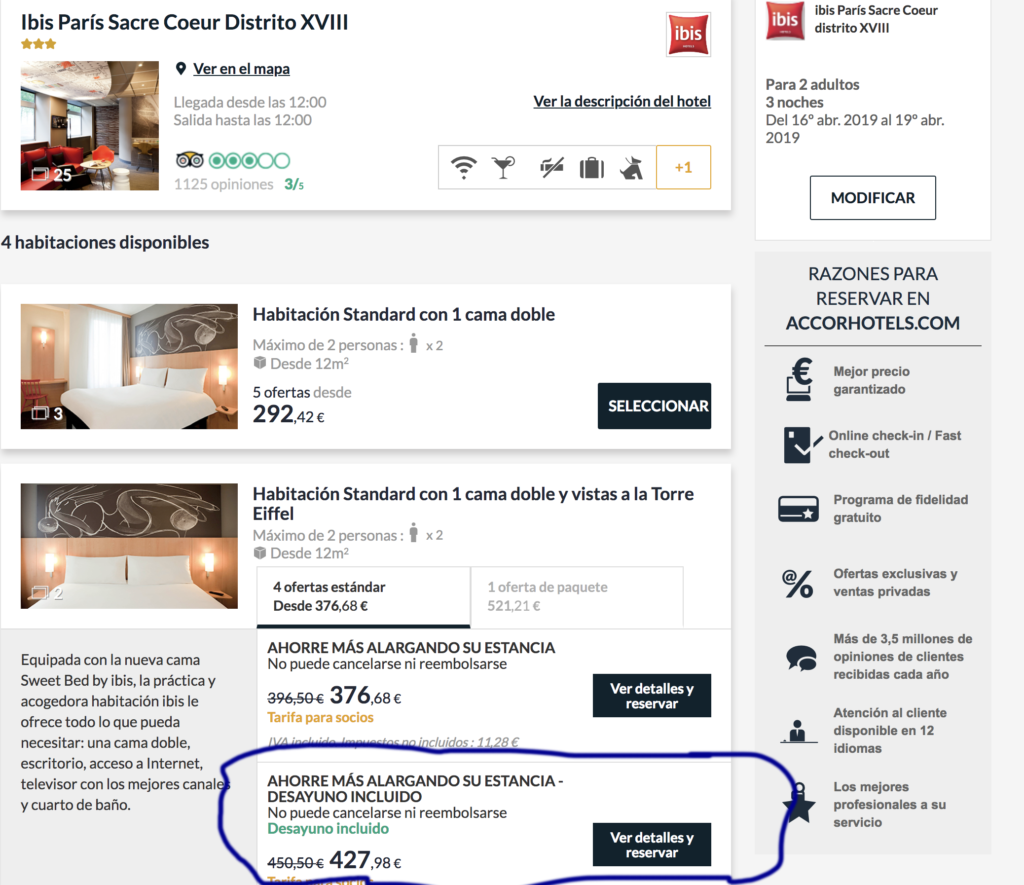Click the map pin icon next to Ver en el mapa
Viewport: 1024px width, 885px height.
pos(181,69)
